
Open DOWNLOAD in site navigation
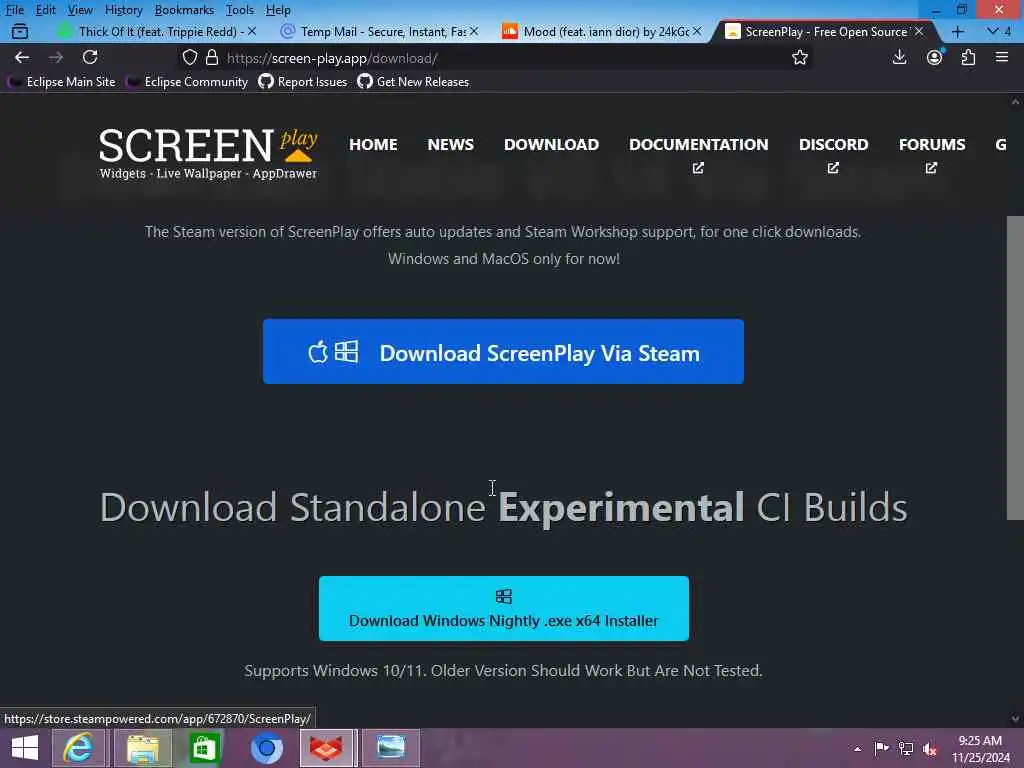tap(551, 144)
